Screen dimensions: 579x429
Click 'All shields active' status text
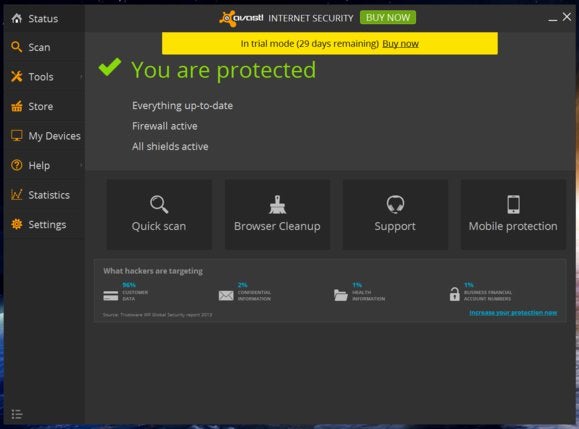pos(170,147)
